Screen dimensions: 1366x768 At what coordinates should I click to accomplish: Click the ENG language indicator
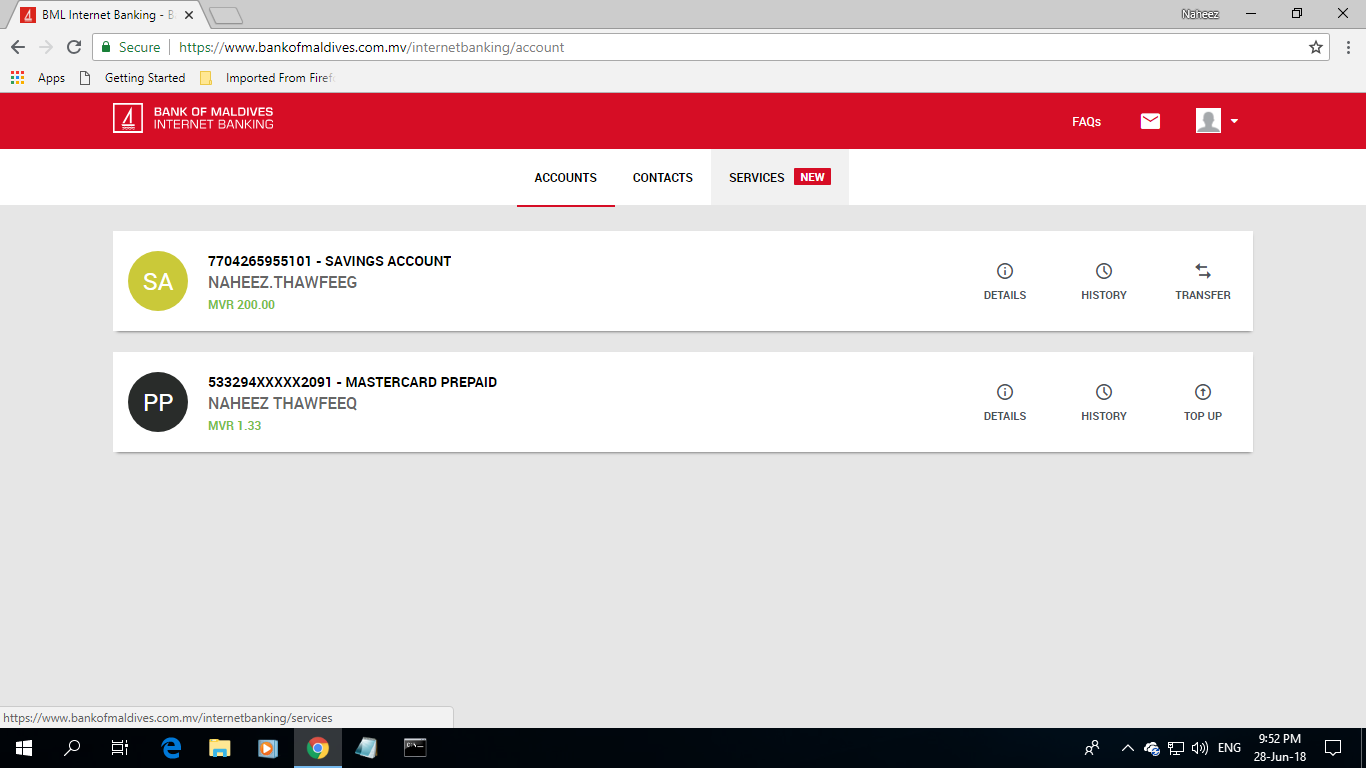click(1230, 747)
